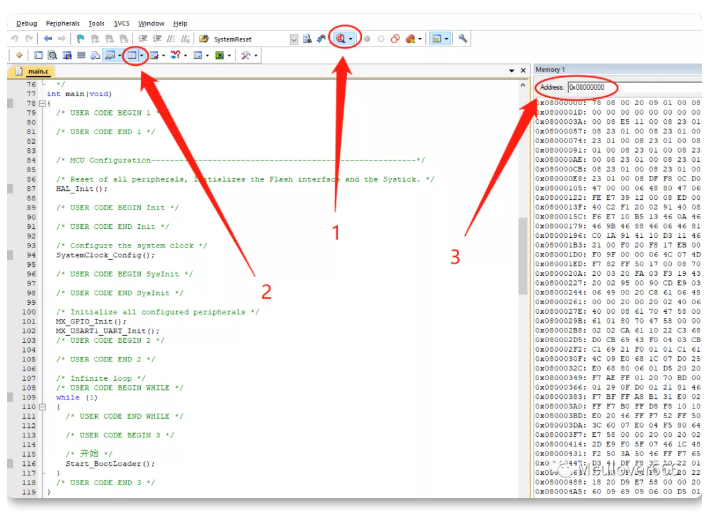Click the Analysis Windows icon
The width and height of the screenshot is (718, 517).
pos(175,55)
